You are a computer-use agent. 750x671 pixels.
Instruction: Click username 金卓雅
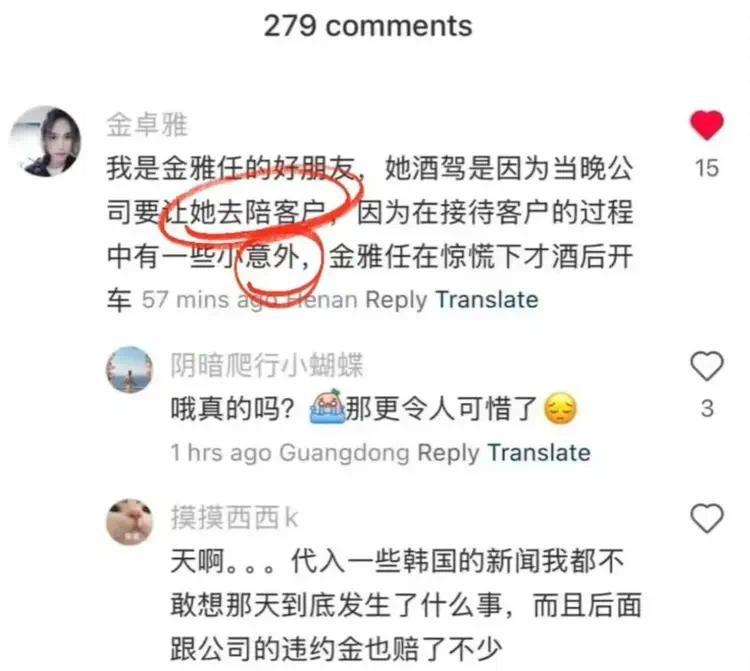pos(147,125)
